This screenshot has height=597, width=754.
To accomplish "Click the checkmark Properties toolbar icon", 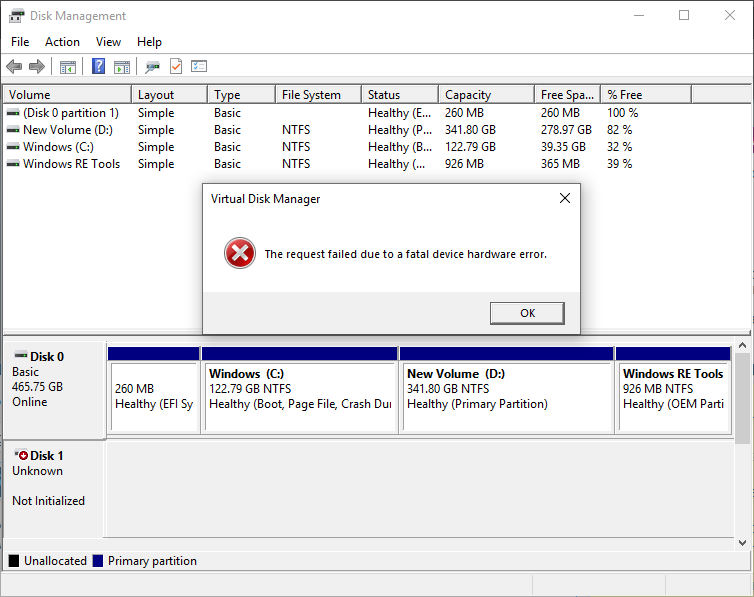I will pyautogui.click(x=176, y=66).
